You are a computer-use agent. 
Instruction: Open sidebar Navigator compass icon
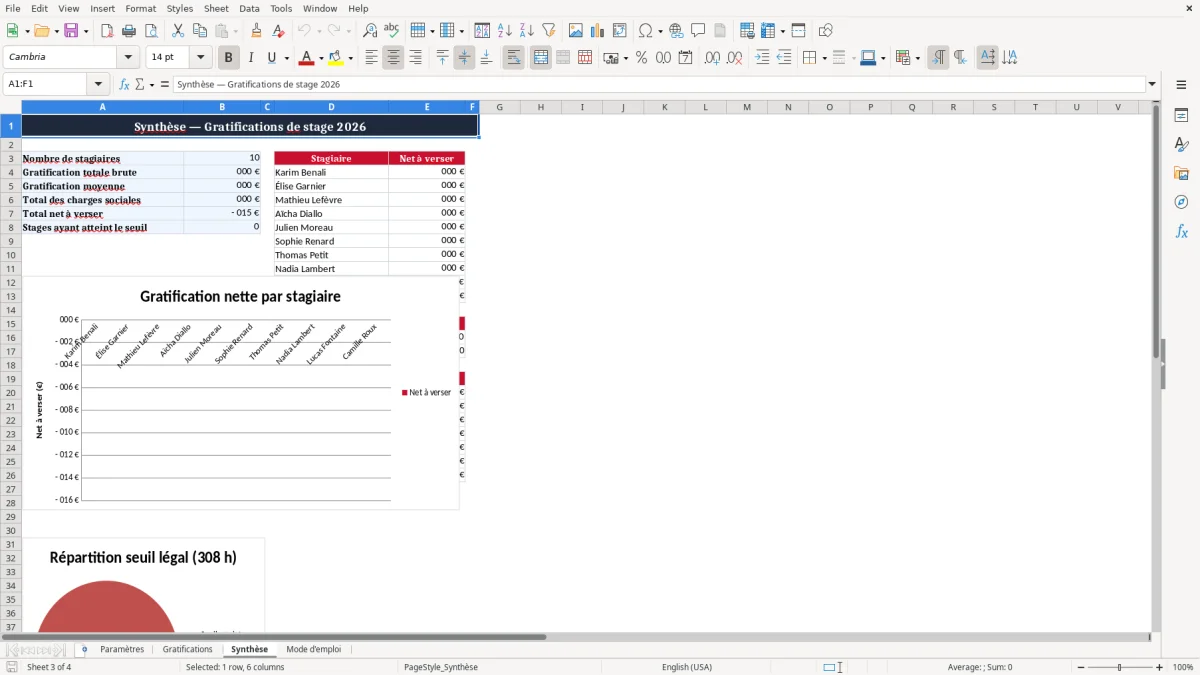[x=1181, y=203]
